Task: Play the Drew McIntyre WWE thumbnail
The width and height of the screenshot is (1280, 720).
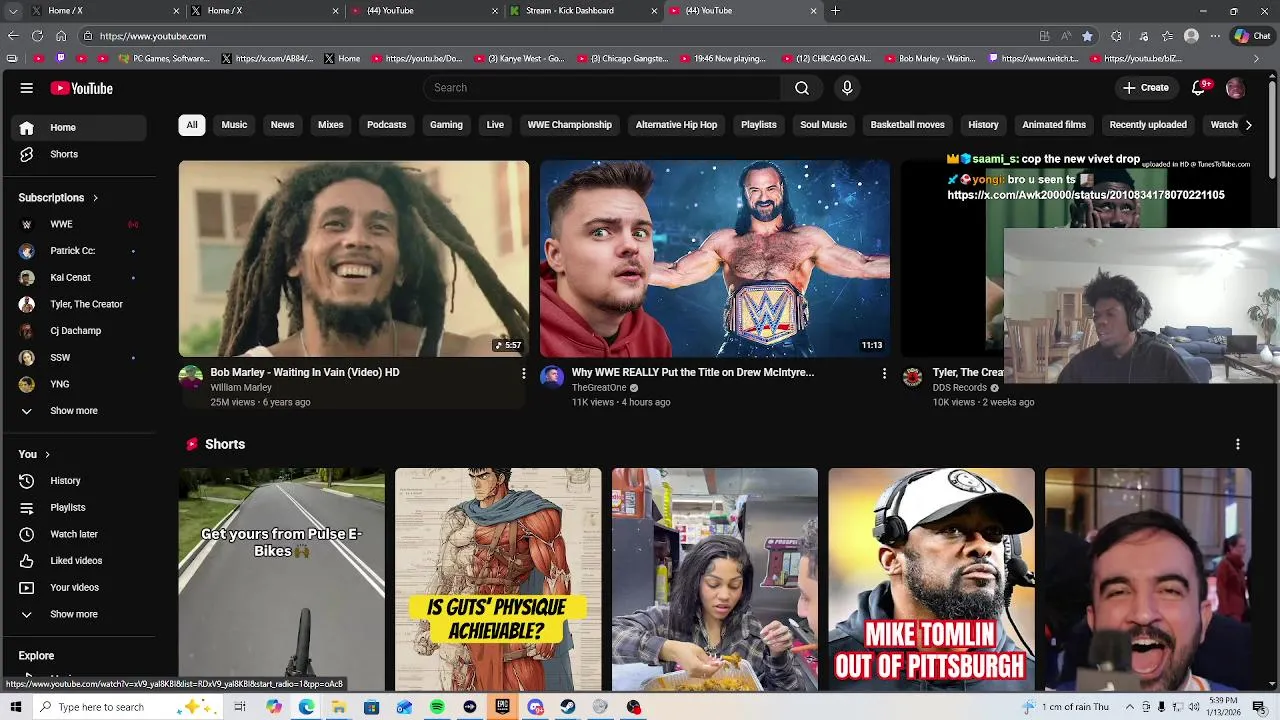Action: tap(715, 259)
